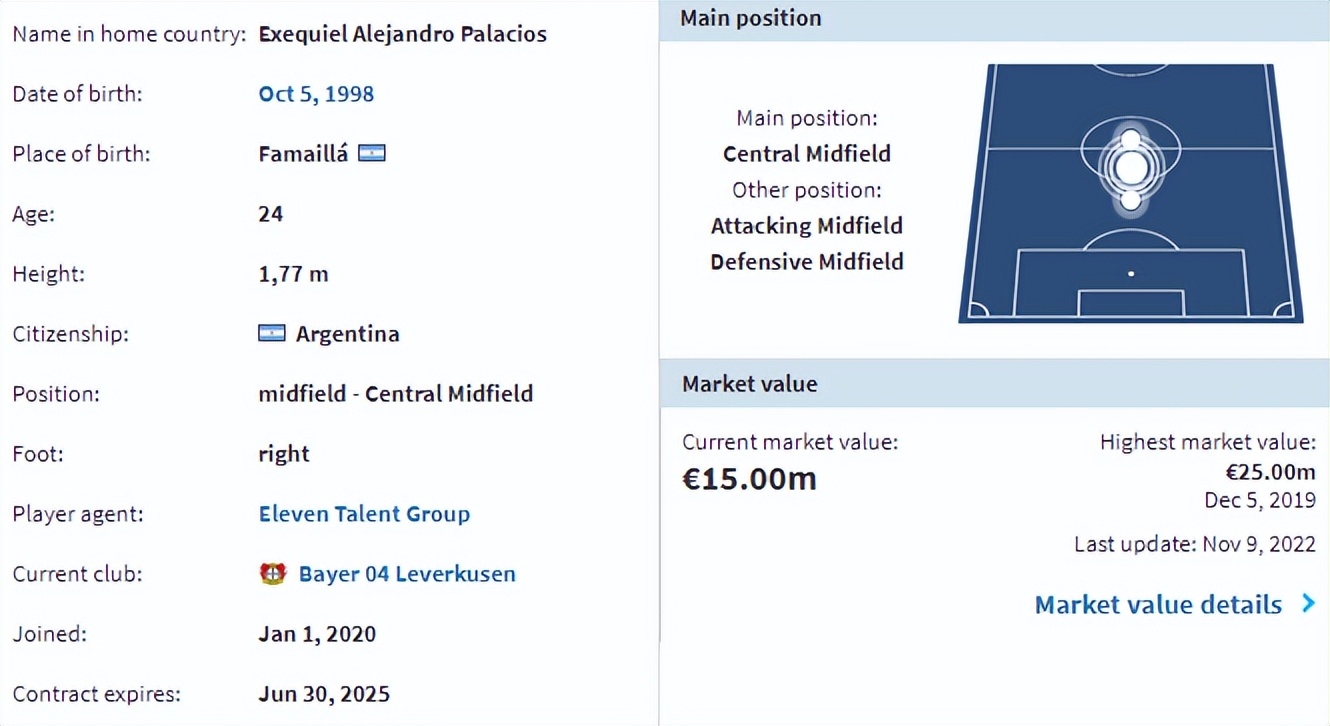
Task: Click the Bayer 04 Leverkusen club crest
Action: coord(273,574)
